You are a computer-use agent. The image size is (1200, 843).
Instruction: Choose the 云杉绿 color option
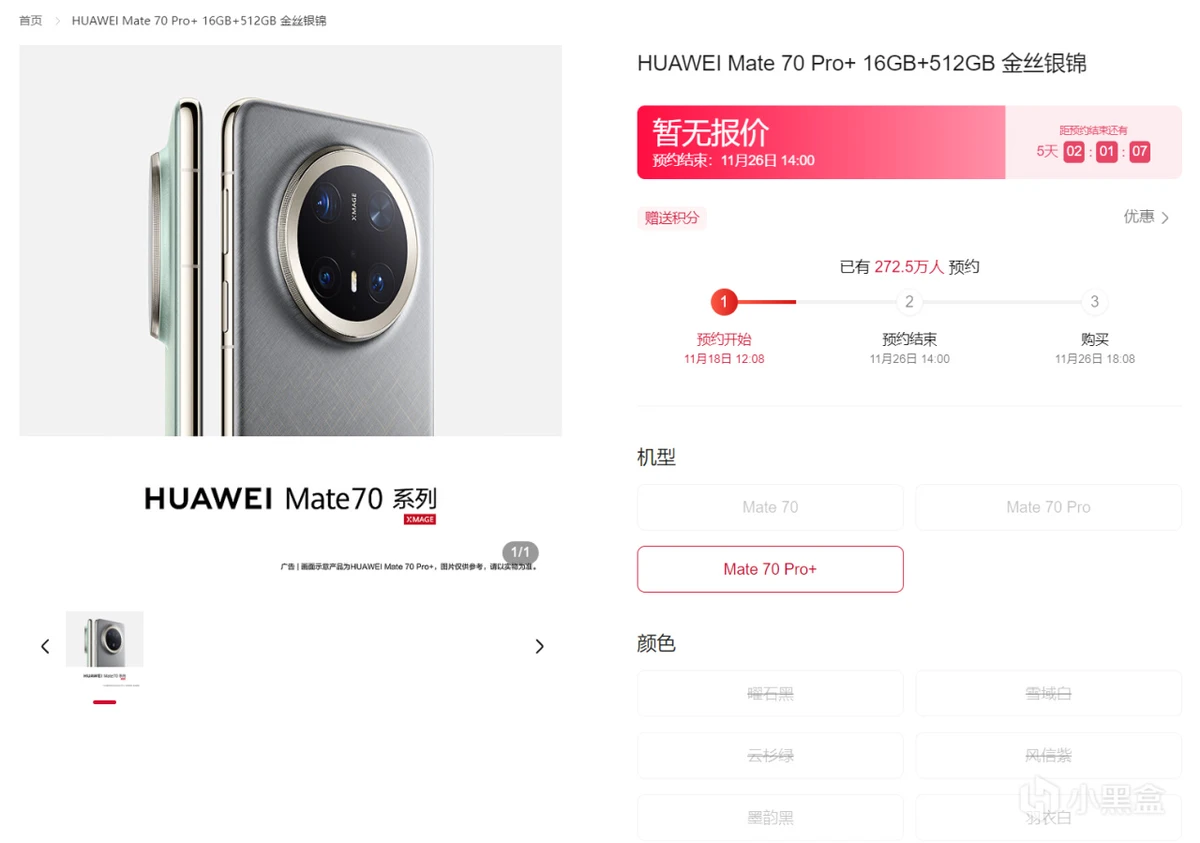pyautogui.click(x=770, y=755)
